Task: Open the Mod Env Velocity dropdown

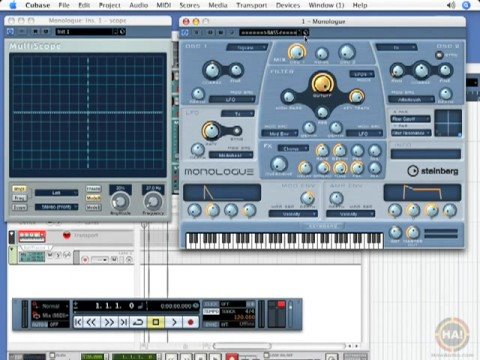Action: tap(293, 214)
